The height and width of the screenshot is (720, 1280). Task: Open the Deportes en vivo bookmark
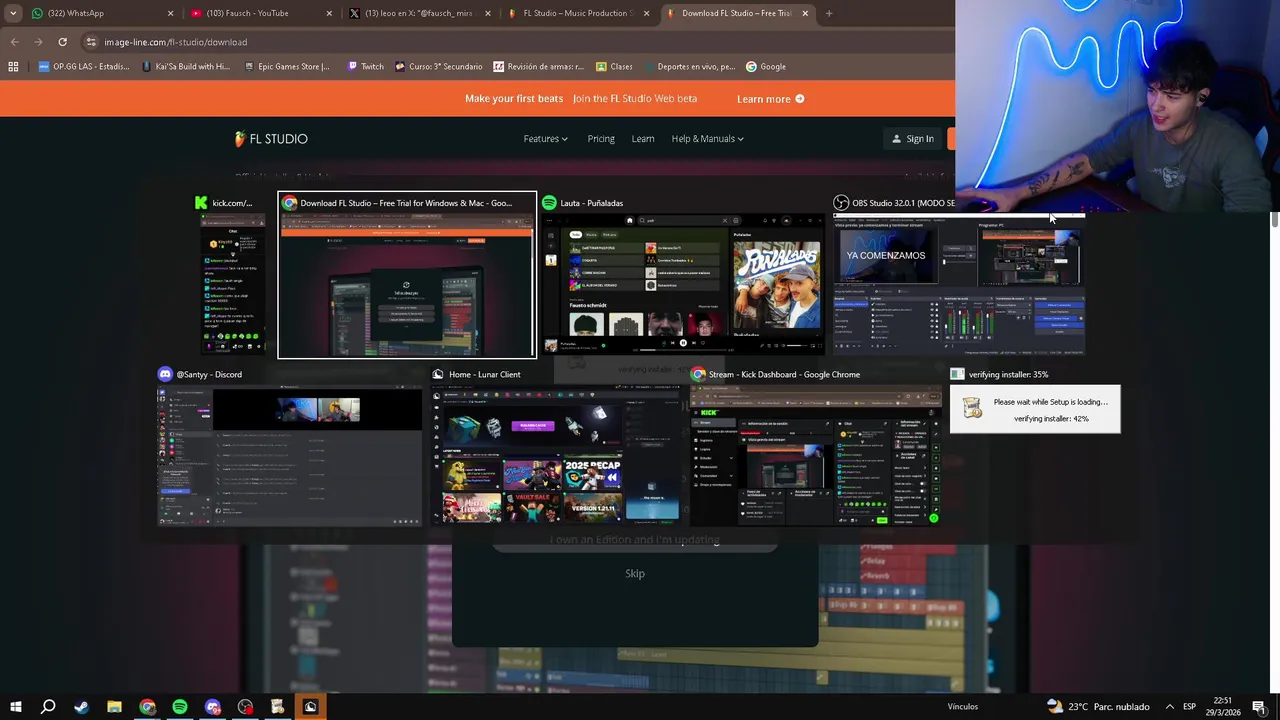point(689,67)
